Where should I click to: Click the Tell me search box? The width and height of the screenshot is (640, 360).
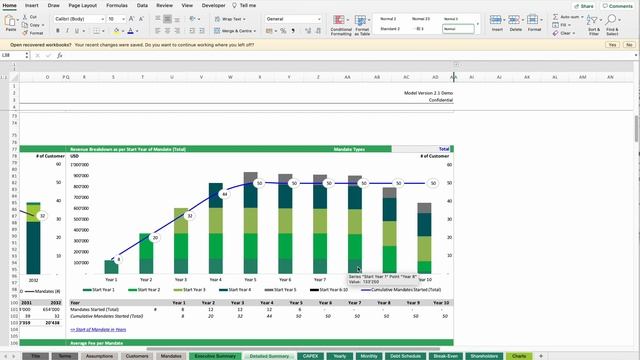coord(244,6)
